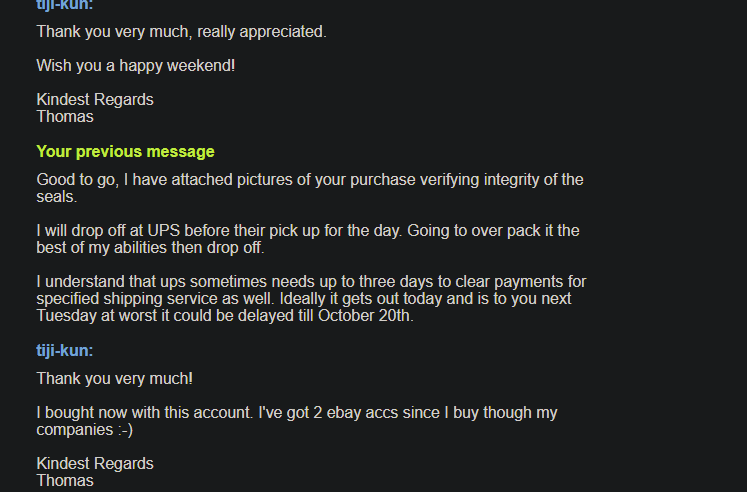The width and height of the screenshot is (747, 492).
Task: Click the paragraph starting "Good to go"
Action: coord(310,188)
